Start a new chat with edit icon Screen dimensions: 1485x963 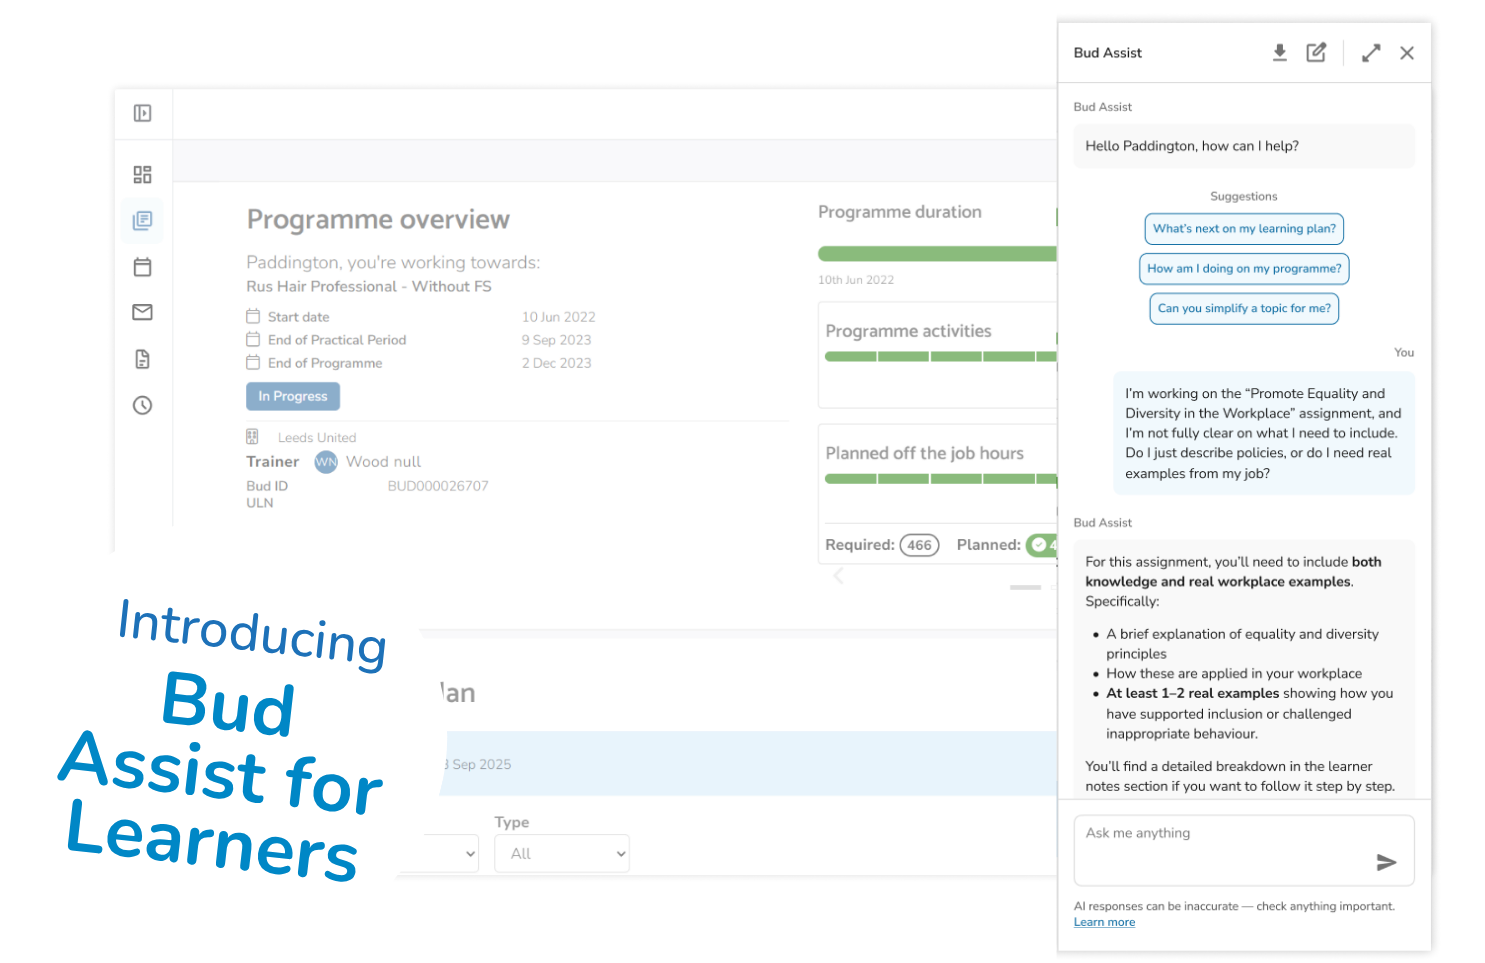point(1316,53)
